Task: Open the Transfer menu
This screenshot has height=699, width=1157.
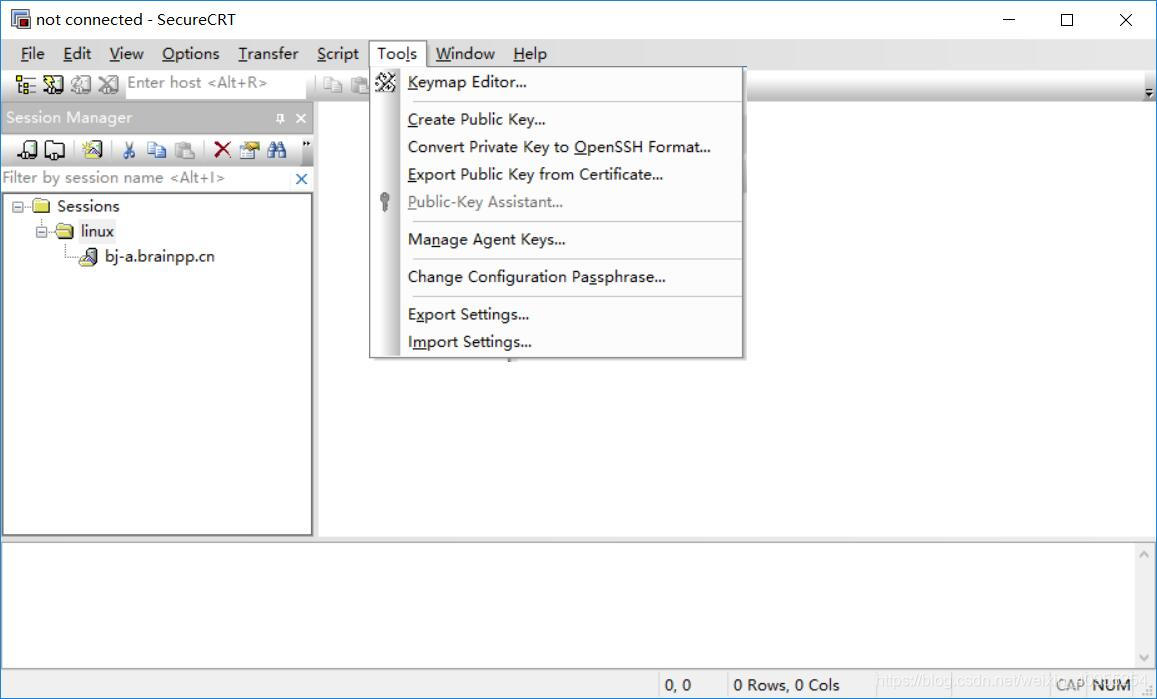Action: (x=268, y=54)
